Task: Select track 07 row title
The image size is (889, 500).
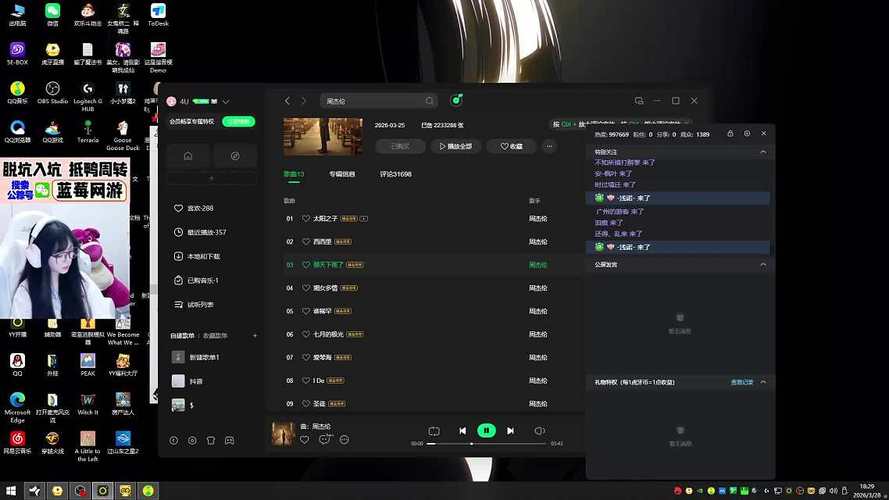Action: tap(322, 357)
